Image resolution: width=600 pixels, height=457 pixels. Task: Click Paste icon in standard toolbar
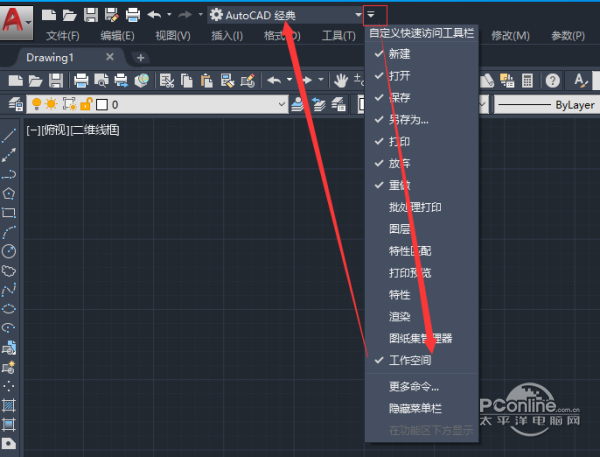[x=207, y=81]
